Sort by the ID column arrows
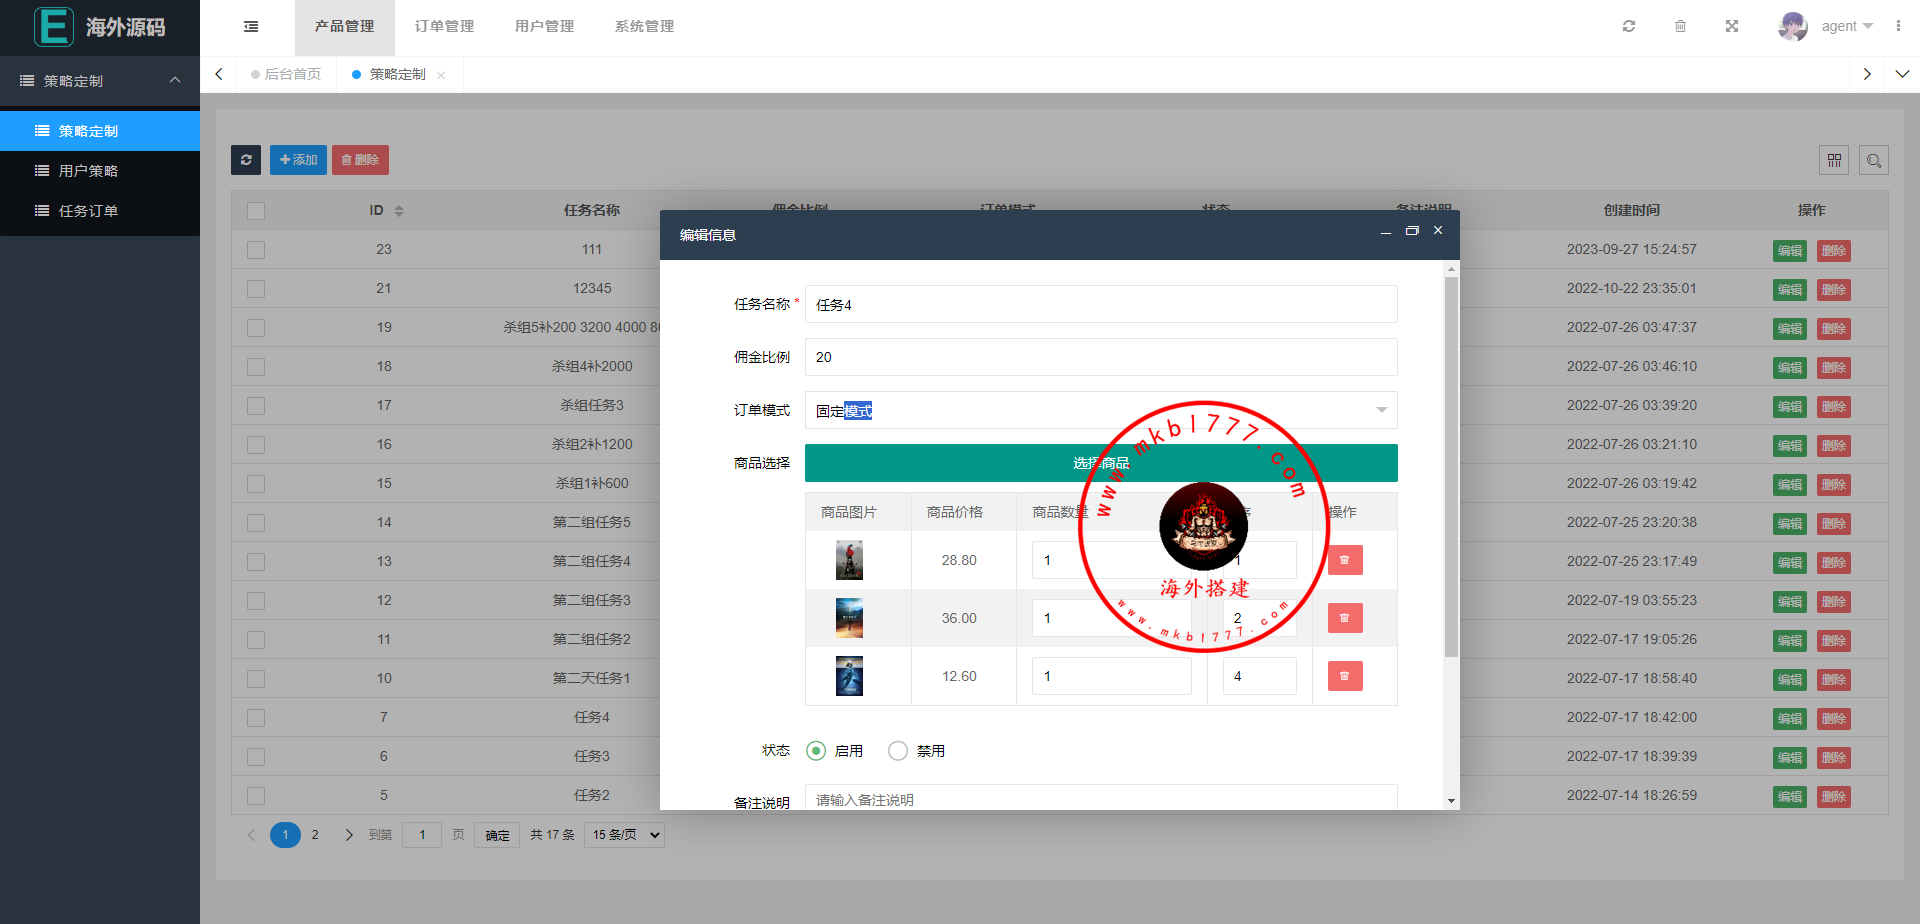 pyautogui.click(x=399, y=211)
